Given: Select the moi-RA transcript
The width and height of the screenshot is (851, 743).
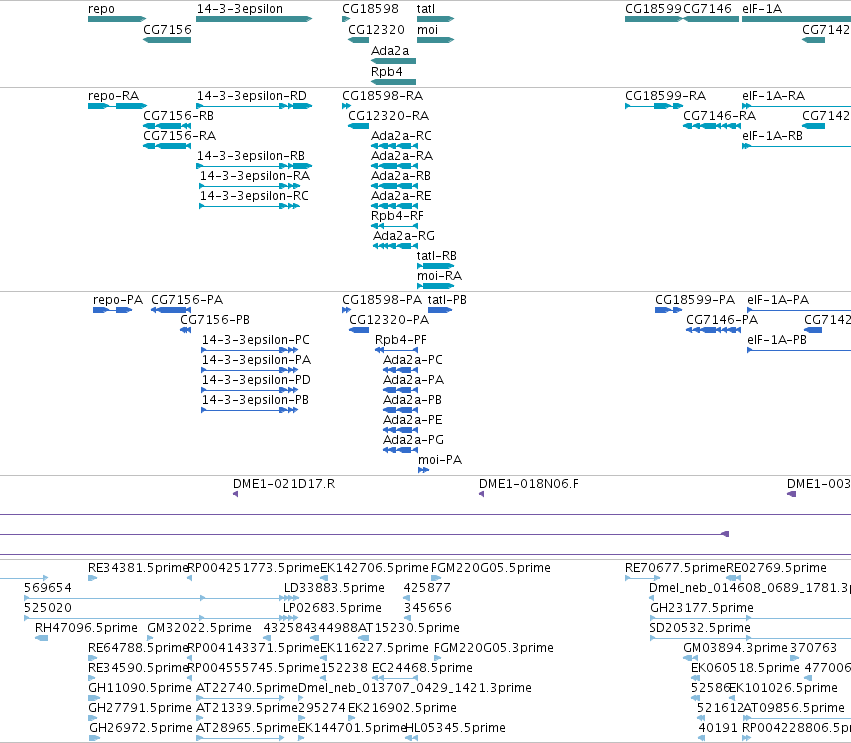Looking at the screenshot, I should pos(435,286).
